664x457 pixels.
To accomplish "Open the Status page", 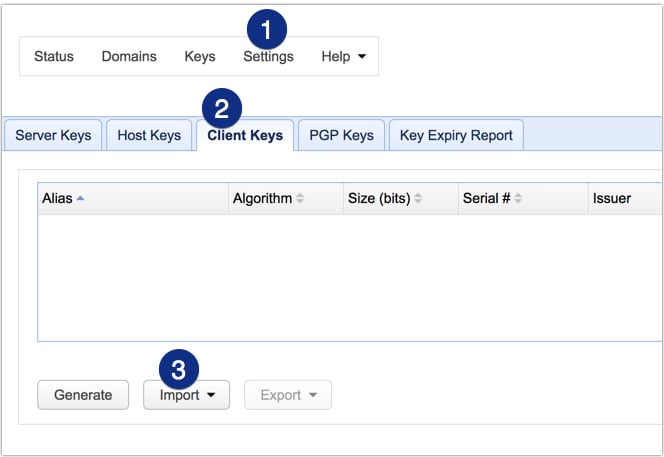I will pyautogui.click(x=54, y=57).
